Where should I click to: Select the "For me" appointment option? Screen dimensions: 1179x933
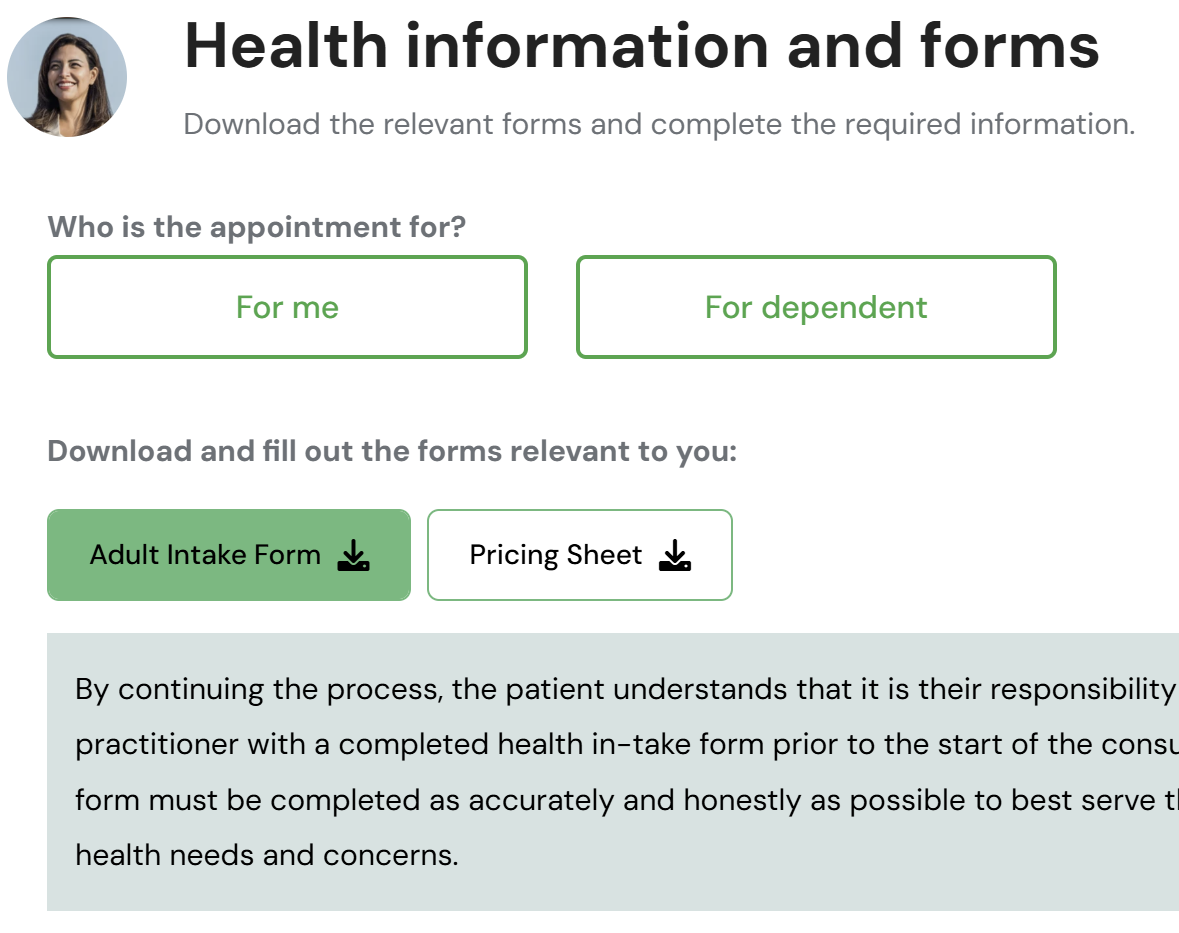point(287,307)
